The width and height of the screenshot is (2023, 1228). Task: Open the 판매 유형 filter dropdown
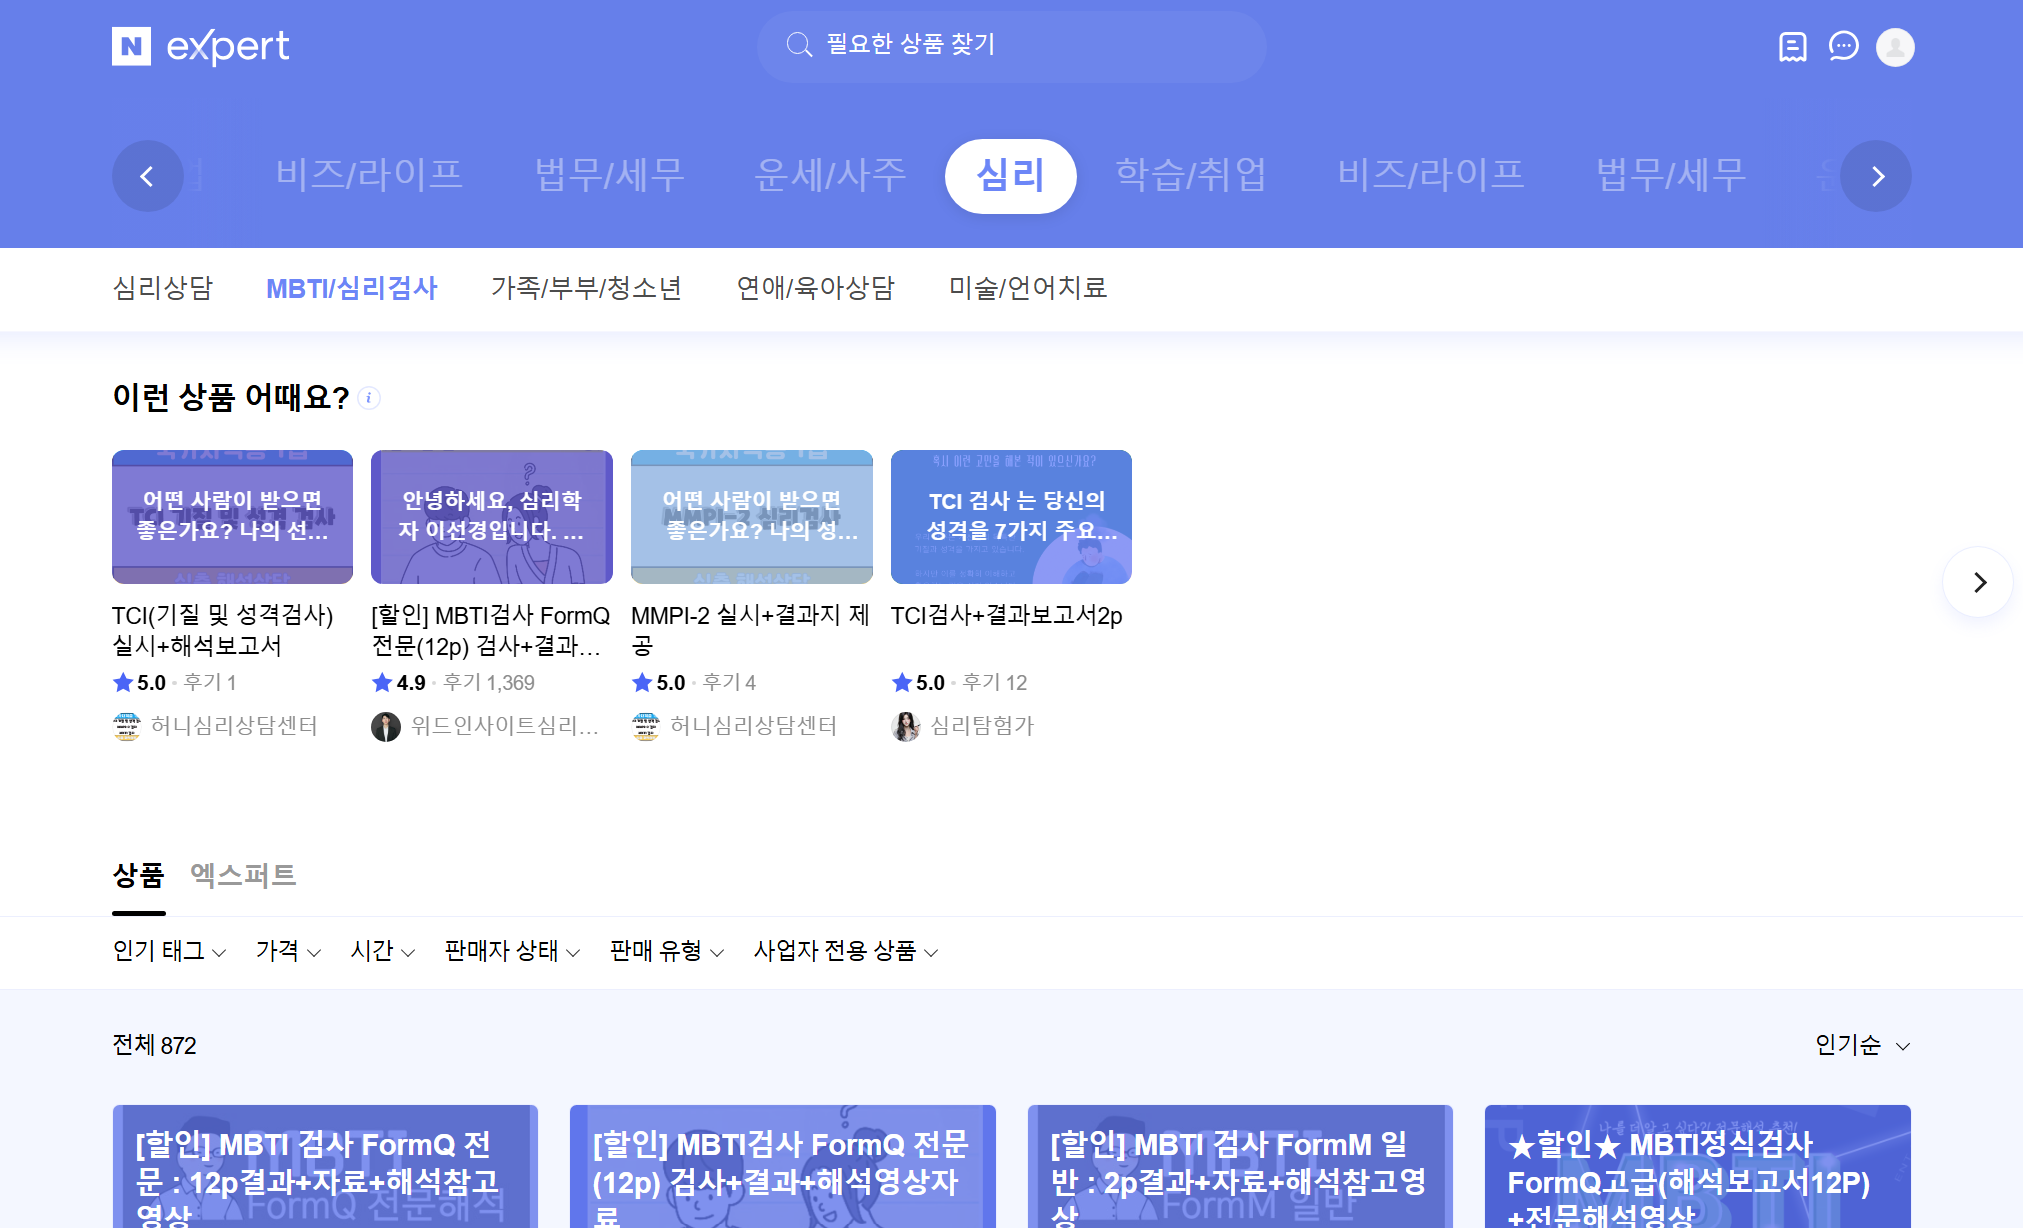pyautogui.click(x=665, y=951)
